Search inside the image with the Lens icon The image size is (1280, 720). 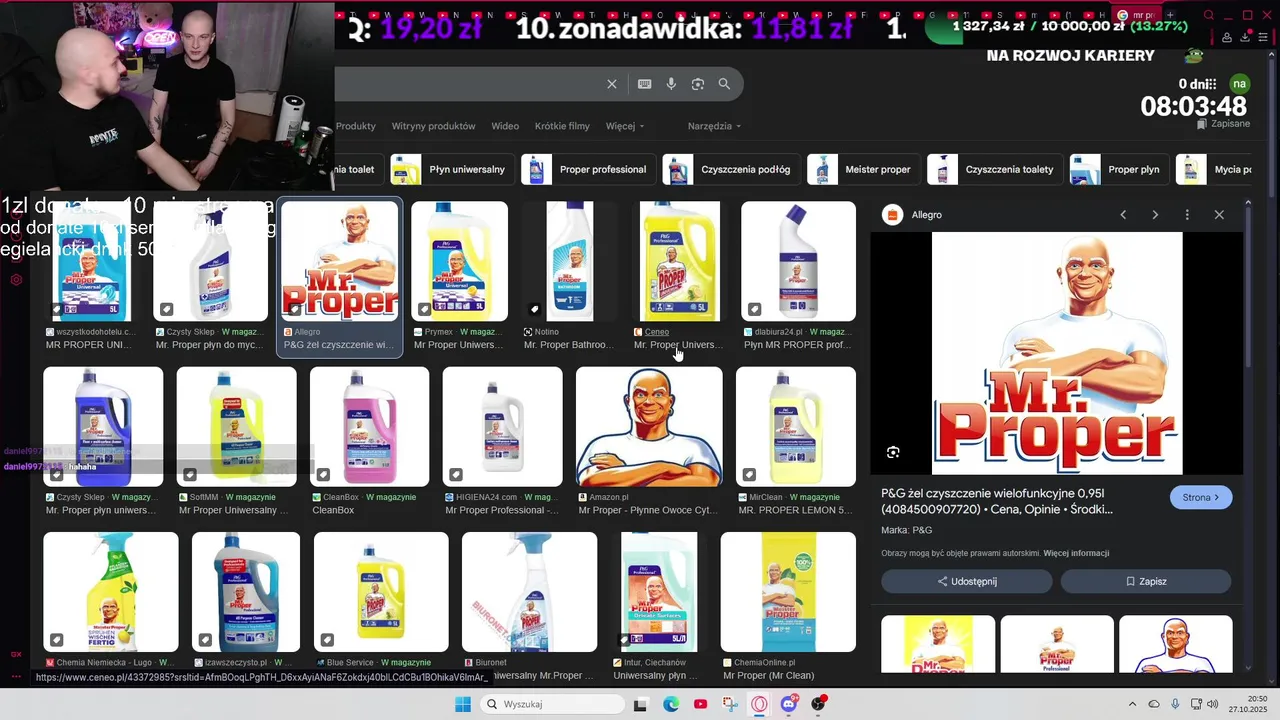point(893,452)
